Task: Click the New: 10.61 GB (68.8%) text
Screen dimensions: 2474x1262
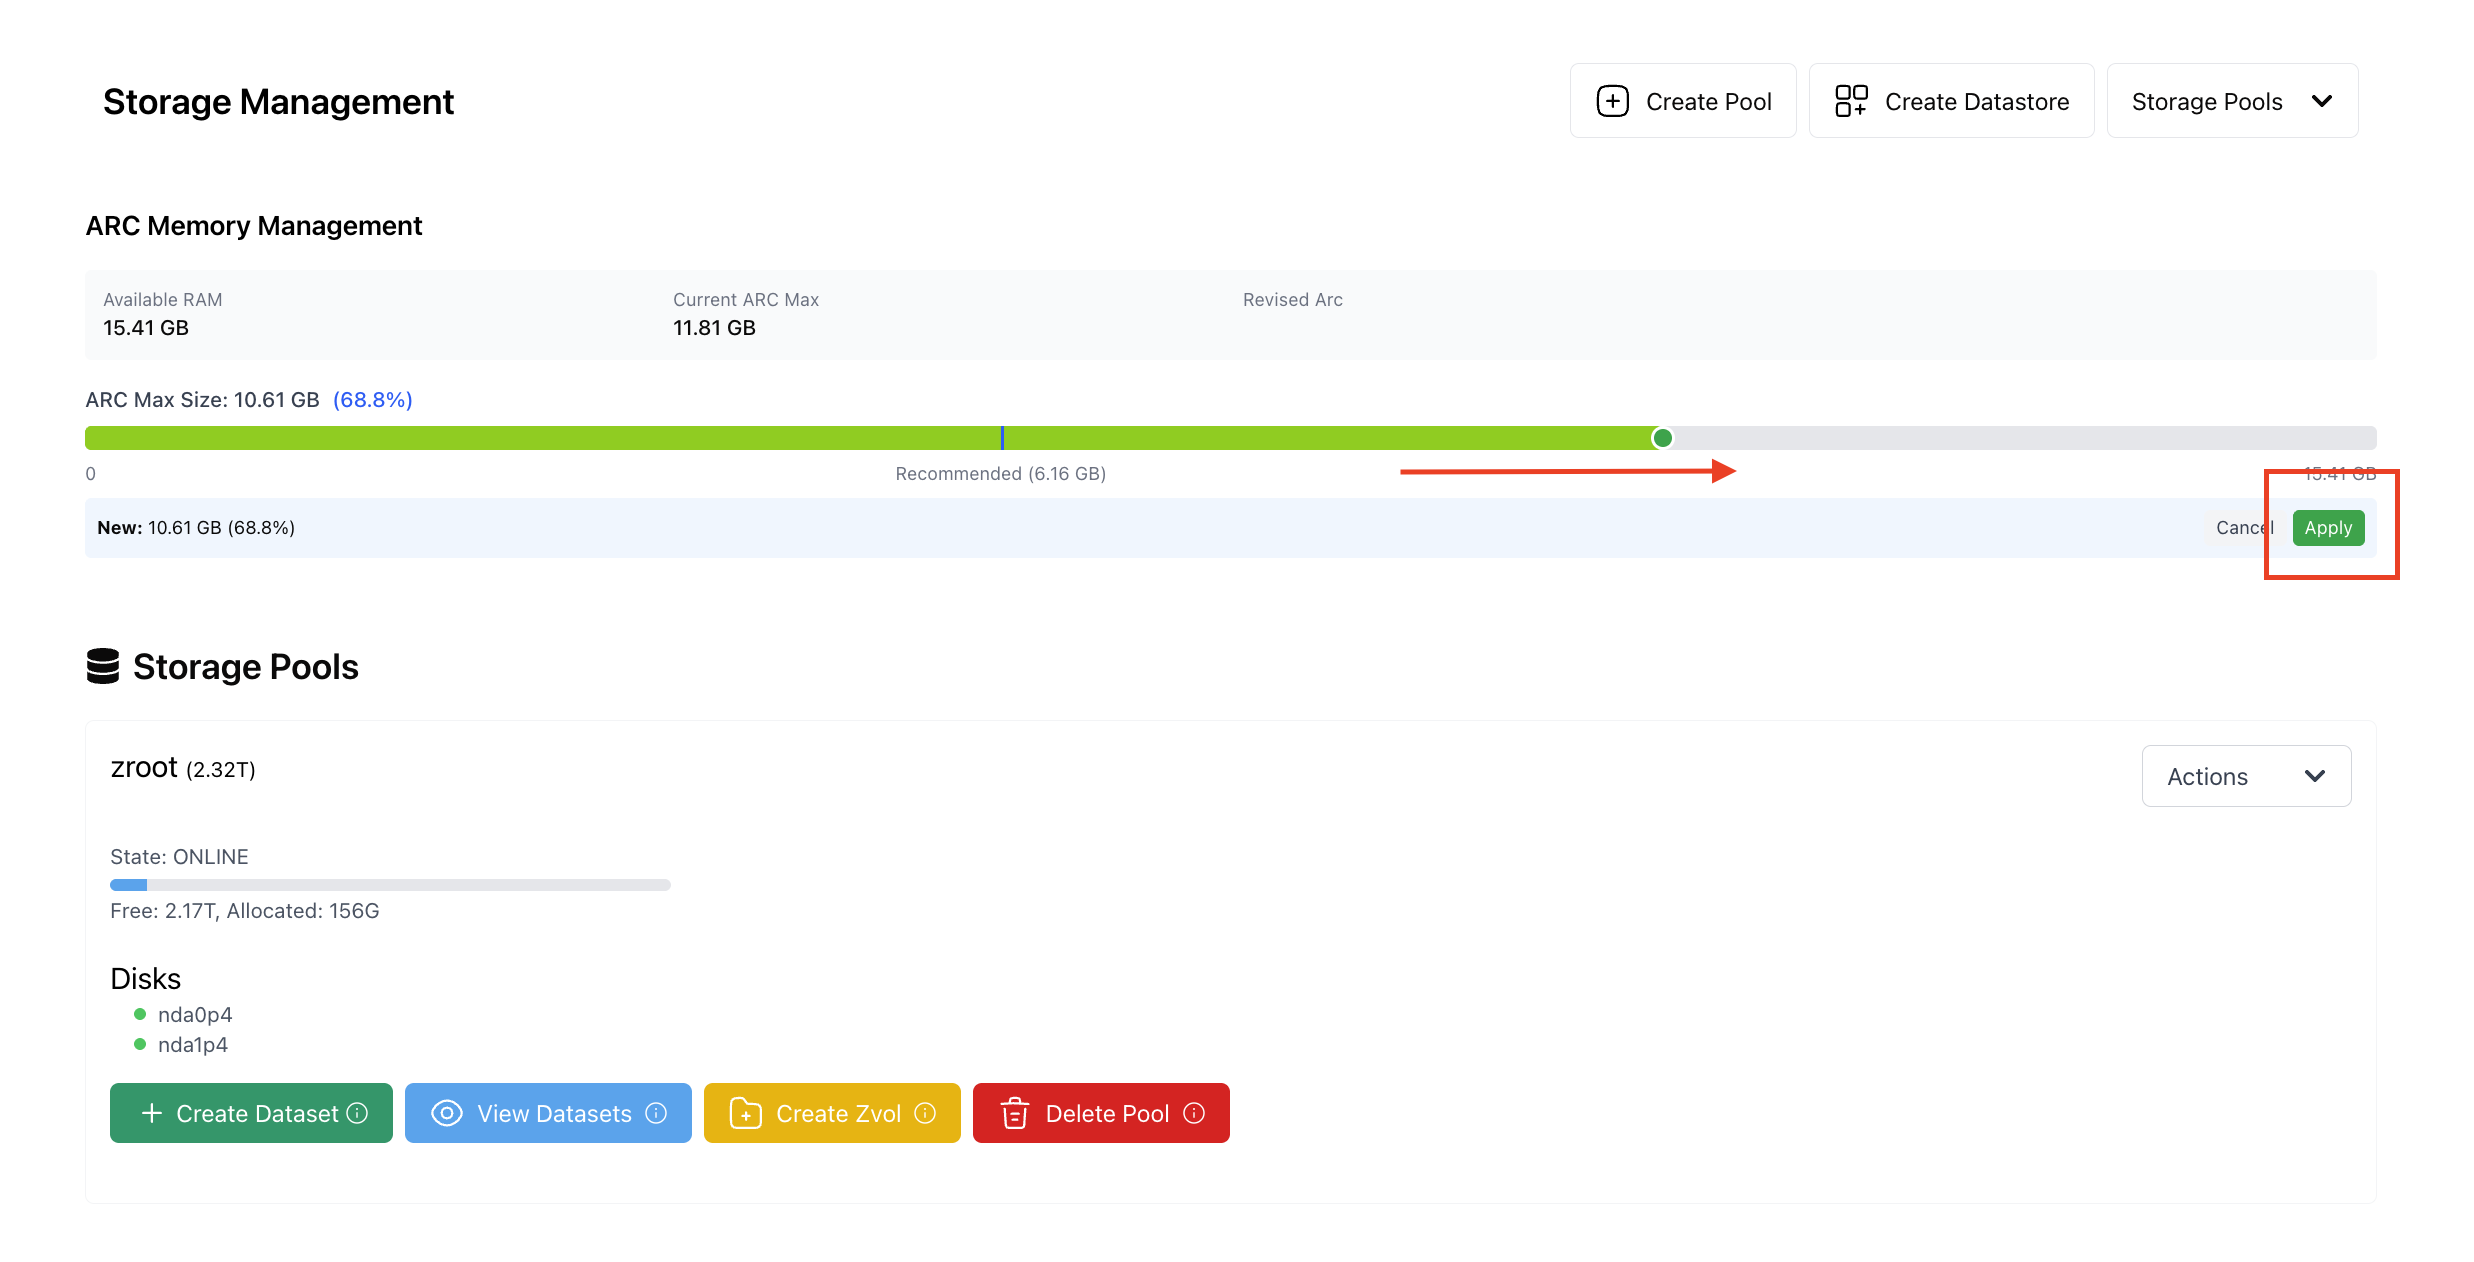Action: tap(196, 528)
